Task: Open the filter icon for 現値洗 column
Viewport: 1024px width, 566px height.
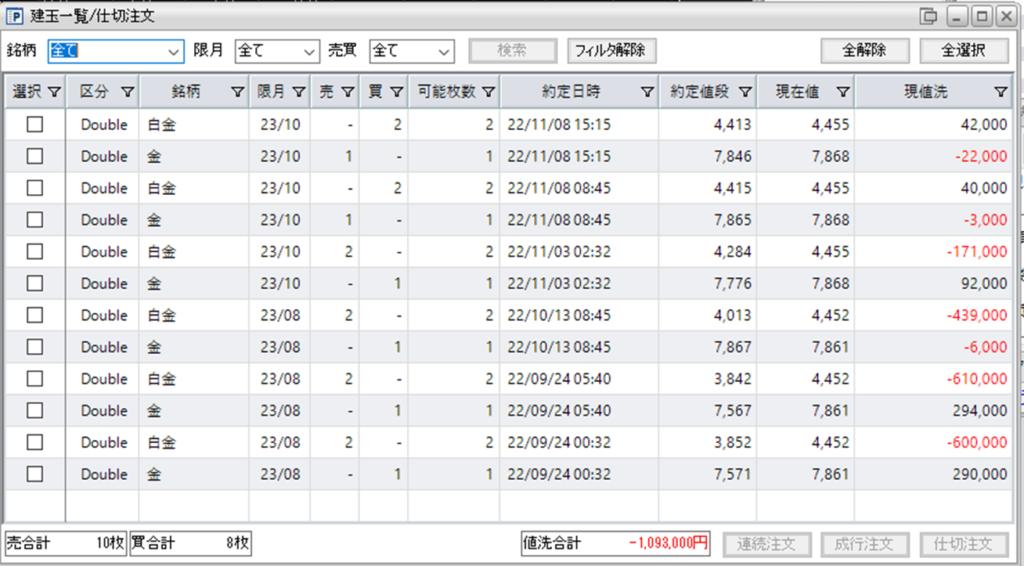Action: [x=1000, y=92]
